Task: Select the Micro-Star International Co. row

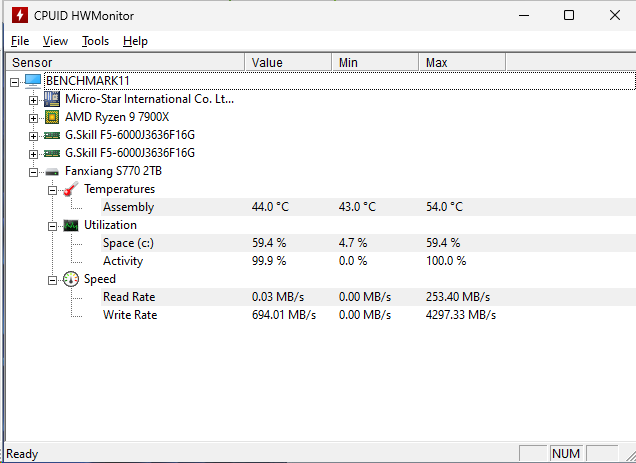Action: pyautogui.click(x=149, y=99)
